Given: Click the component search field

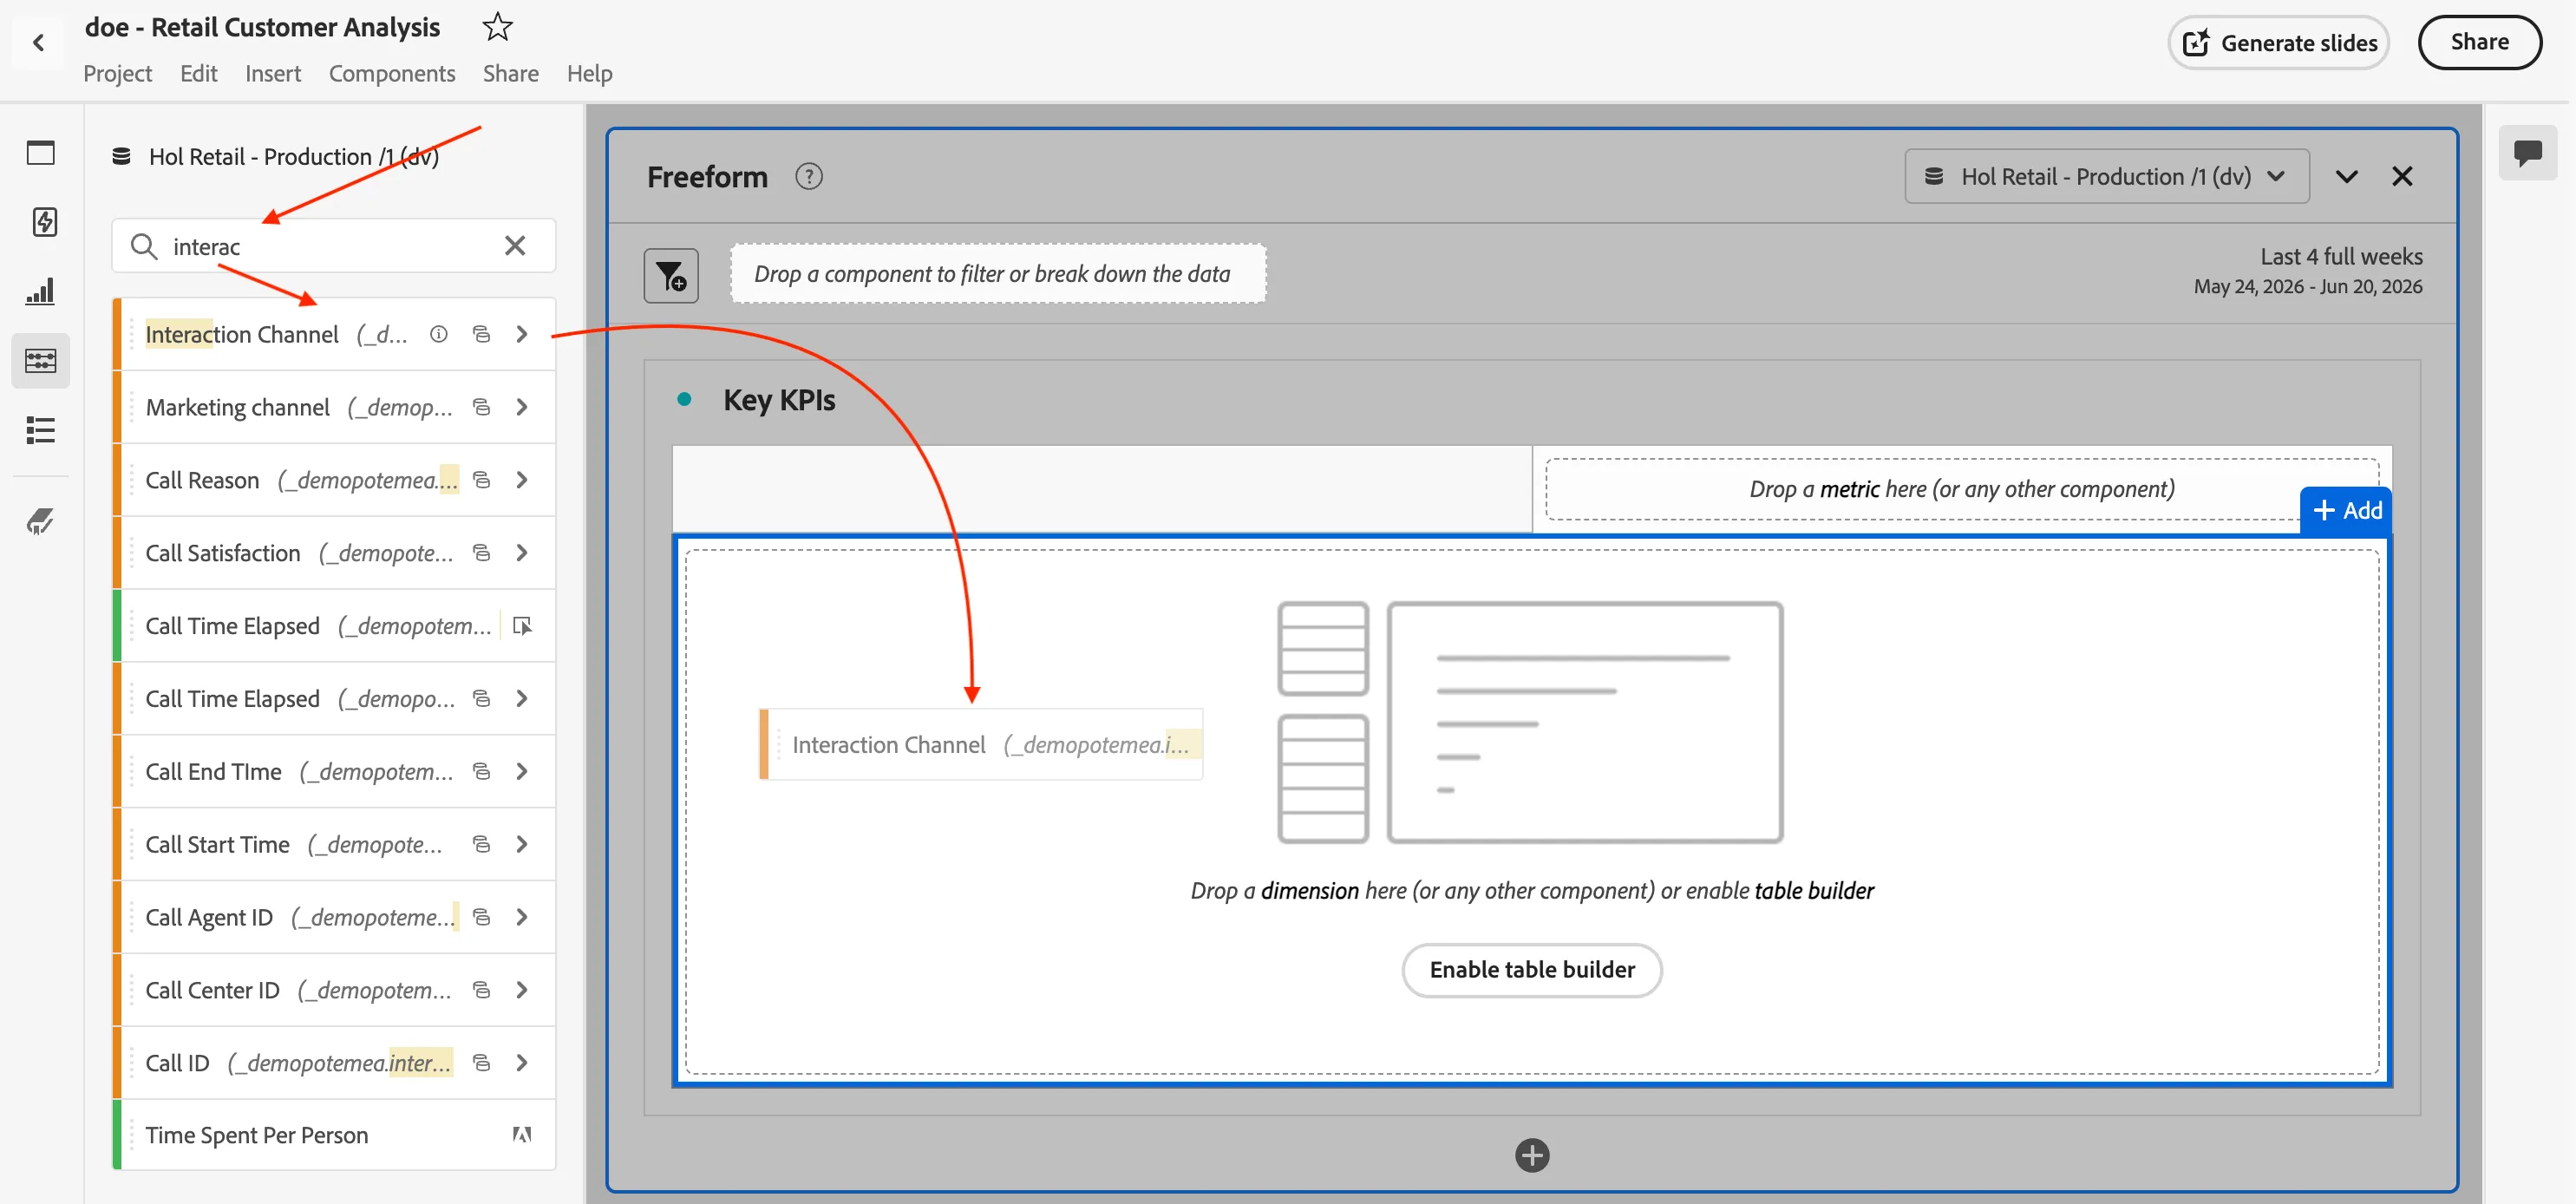Looking at the screenshot, I should pos(333,245).
